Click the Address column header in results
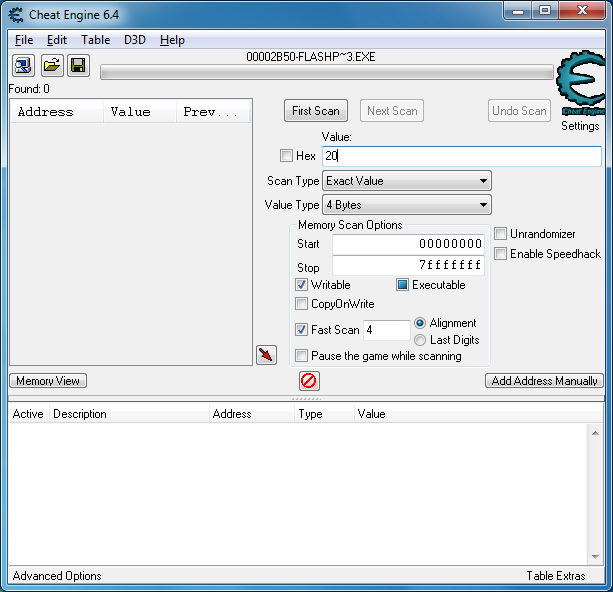Viewport: 613px width, 592px height. click(57, 112)
